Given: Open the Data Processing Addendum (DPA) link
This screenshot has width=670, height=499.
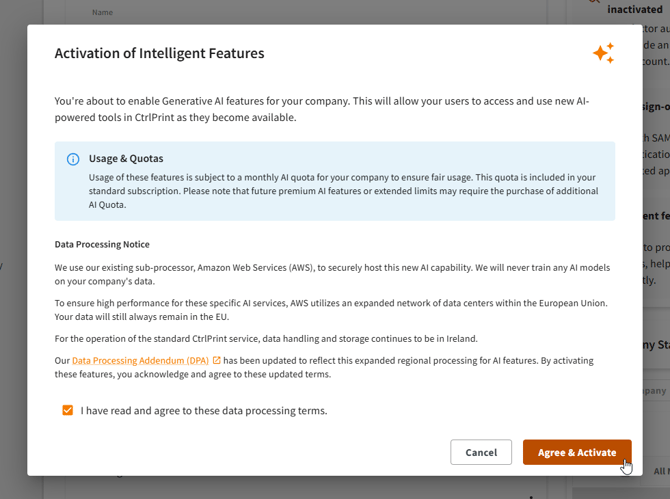Looking at the screenshot, I should point(140,360).
